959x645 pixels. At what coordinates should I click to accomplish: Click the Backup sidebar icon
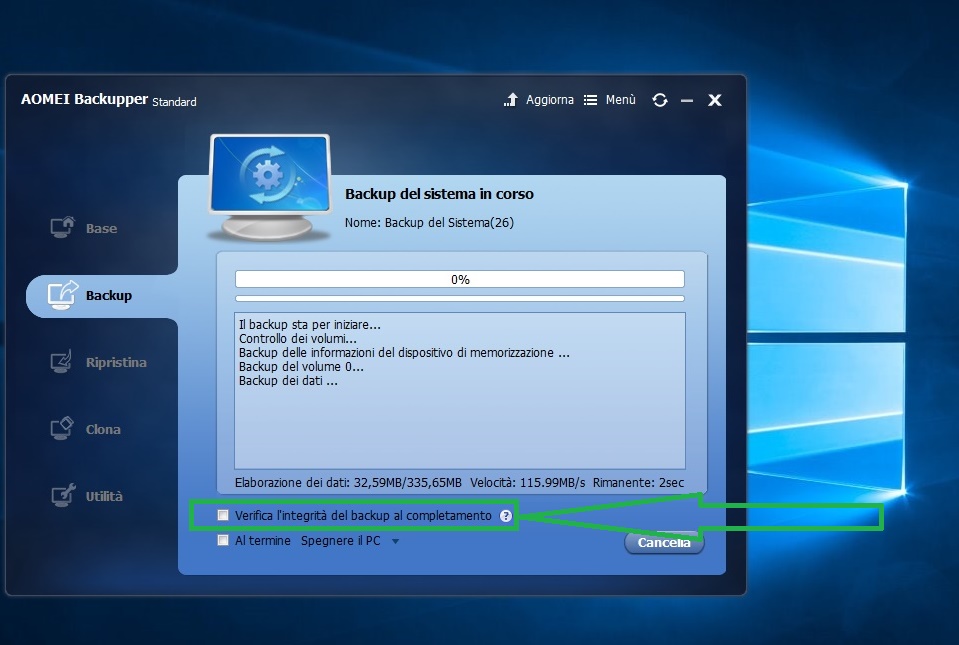[x=62, y=295]
